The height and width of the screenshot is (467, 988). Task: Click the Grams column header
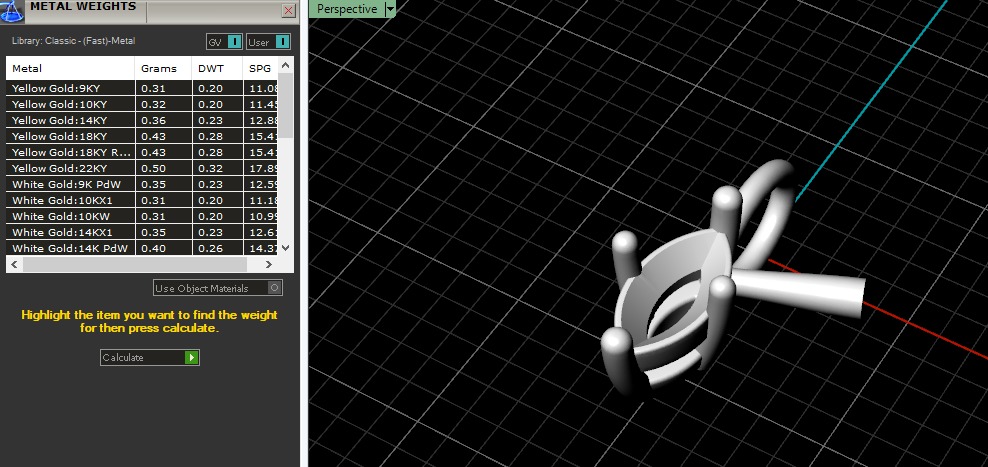pyautogui.click(x=163, y=69)
